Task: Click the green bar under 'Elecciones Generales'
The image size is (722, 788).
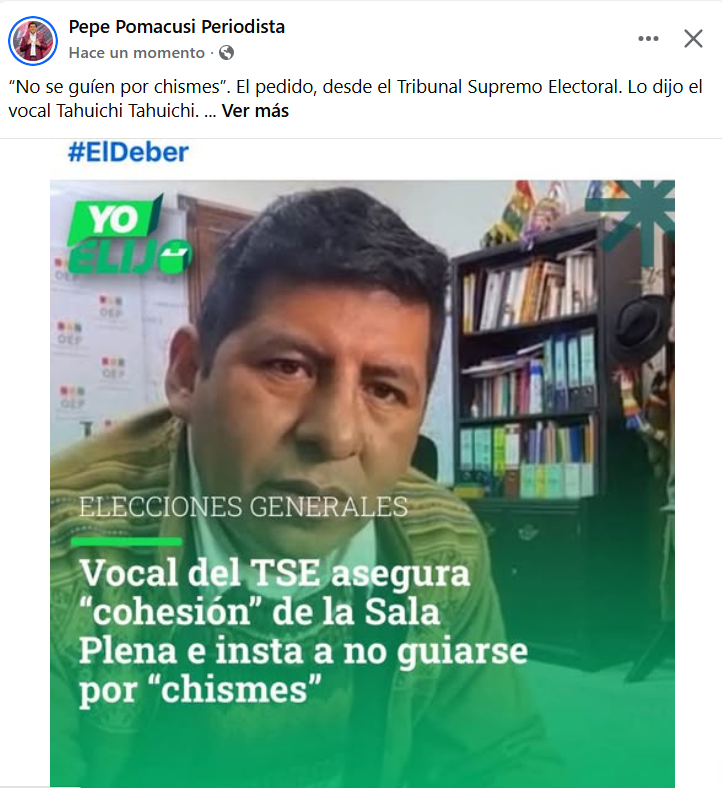Action: (127, 542)
